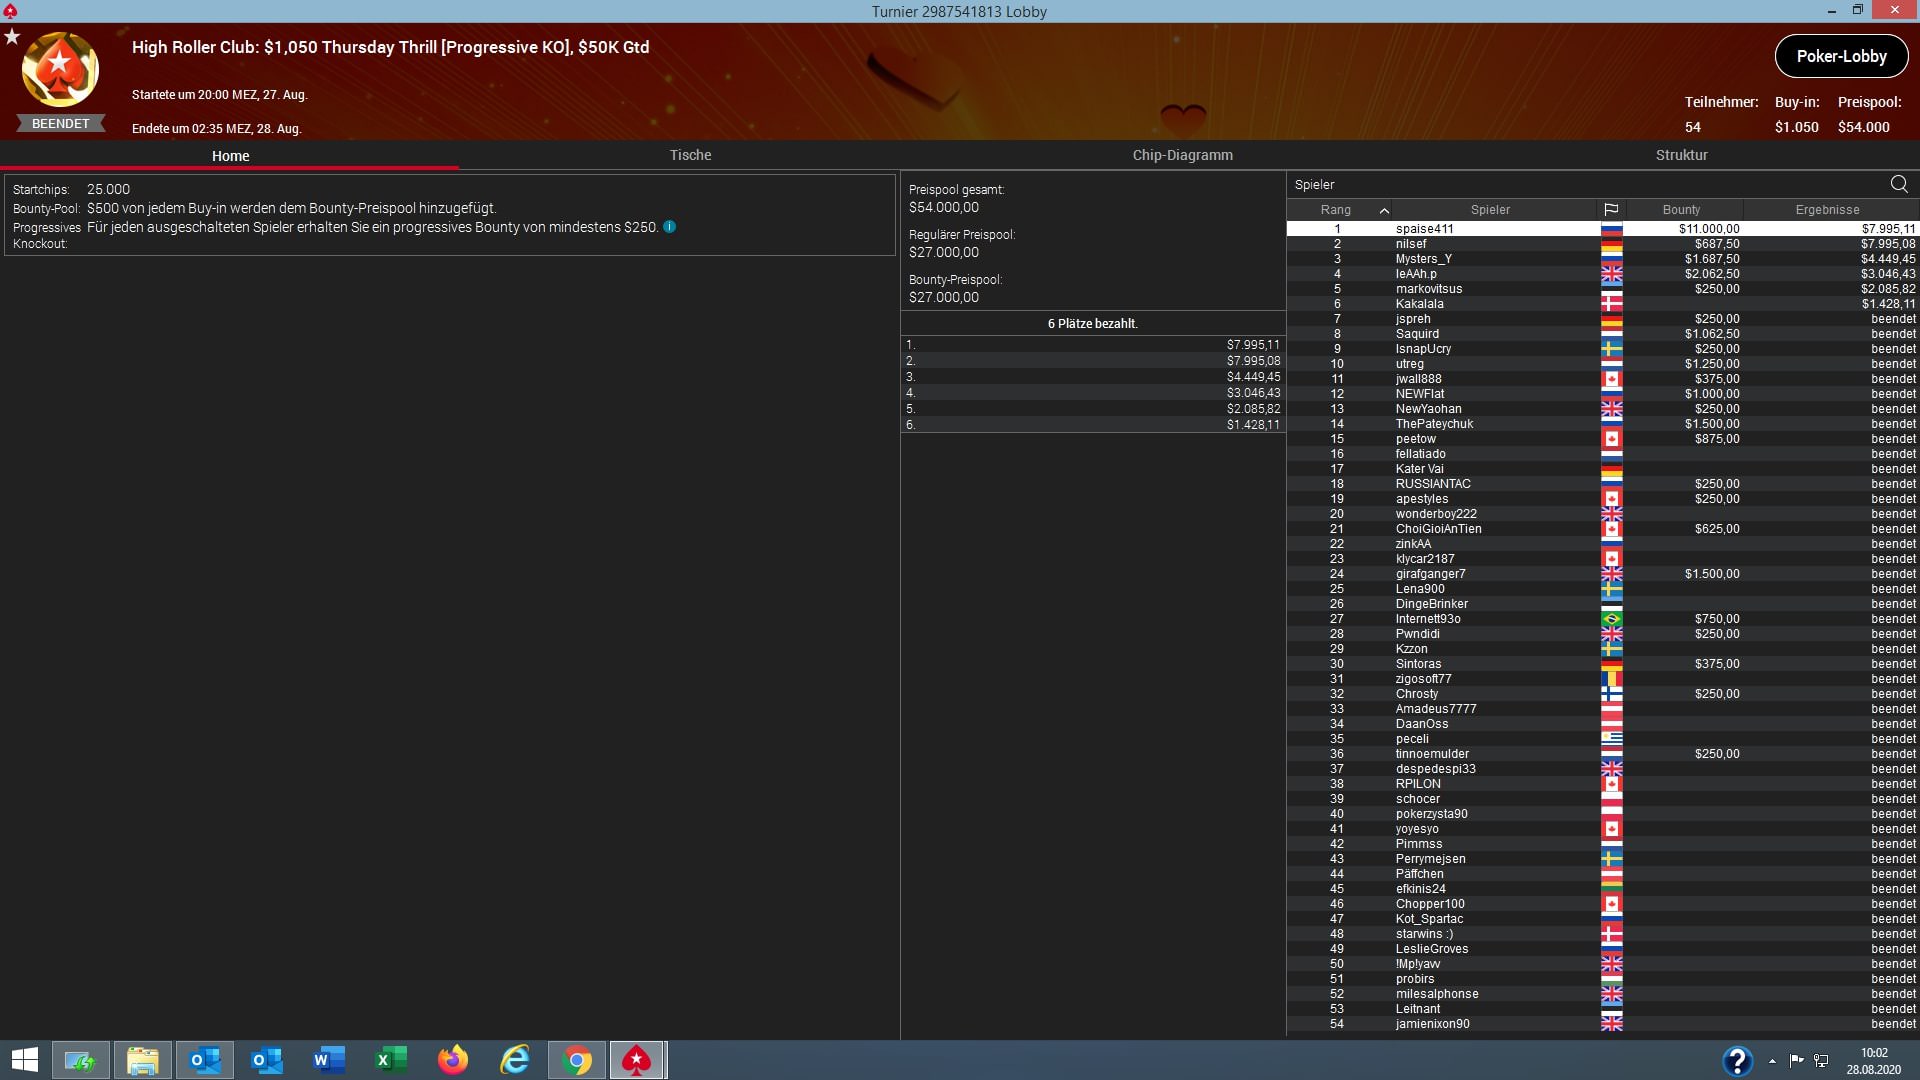This screenshot has height=1080, width=1920.
Task: Click the Poker-Lobby button
Action: (1841, 56)
